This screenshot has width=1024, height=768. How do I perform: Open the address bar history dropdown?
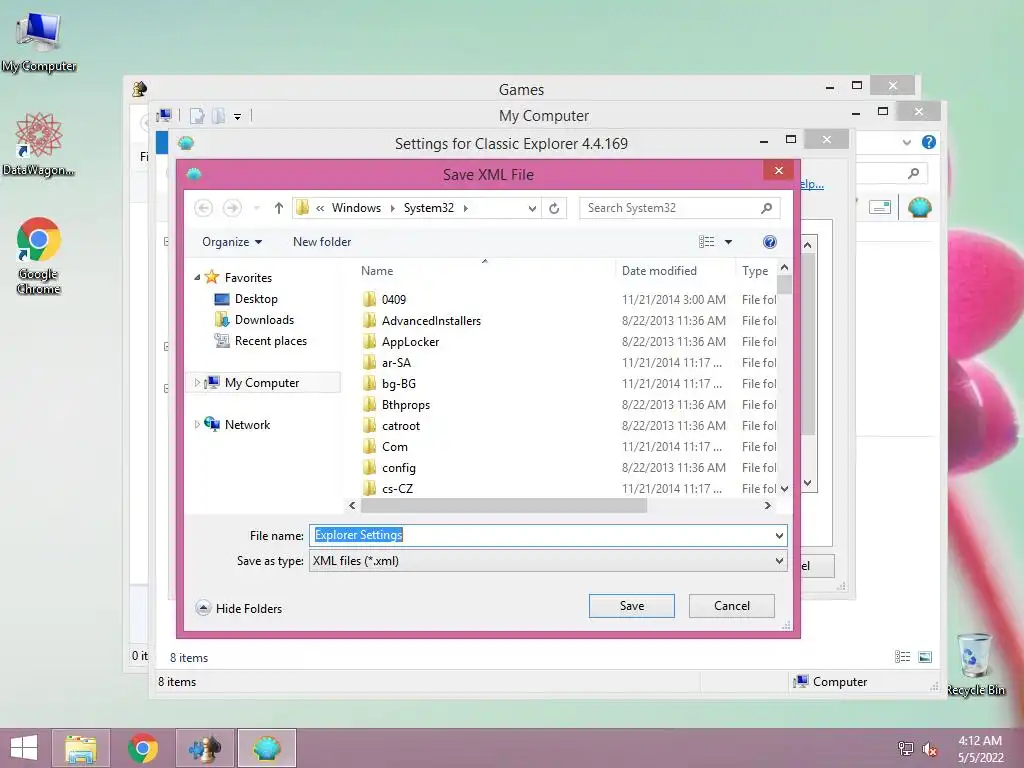click(532, 208)
